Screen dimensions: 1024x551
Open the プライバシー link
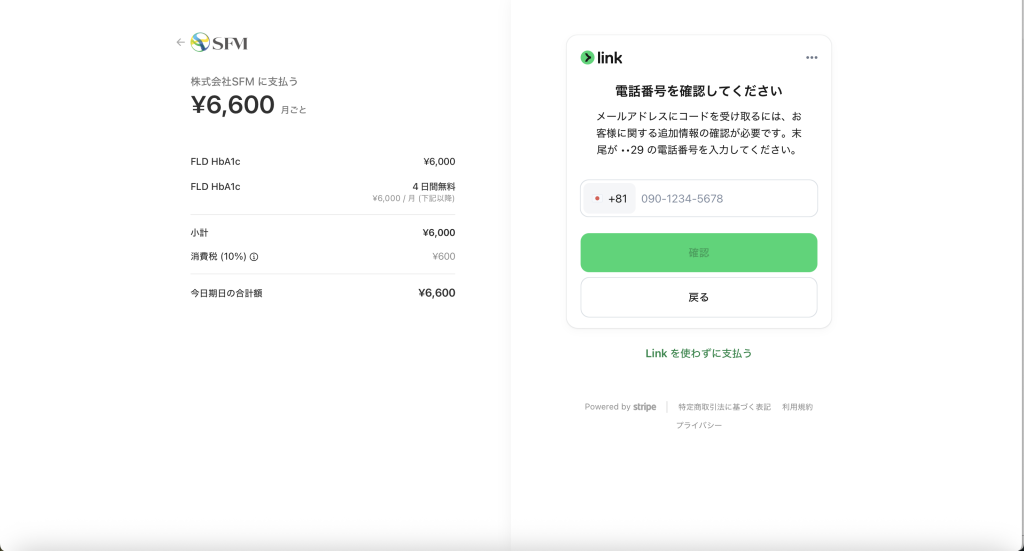tap(698, 425)
